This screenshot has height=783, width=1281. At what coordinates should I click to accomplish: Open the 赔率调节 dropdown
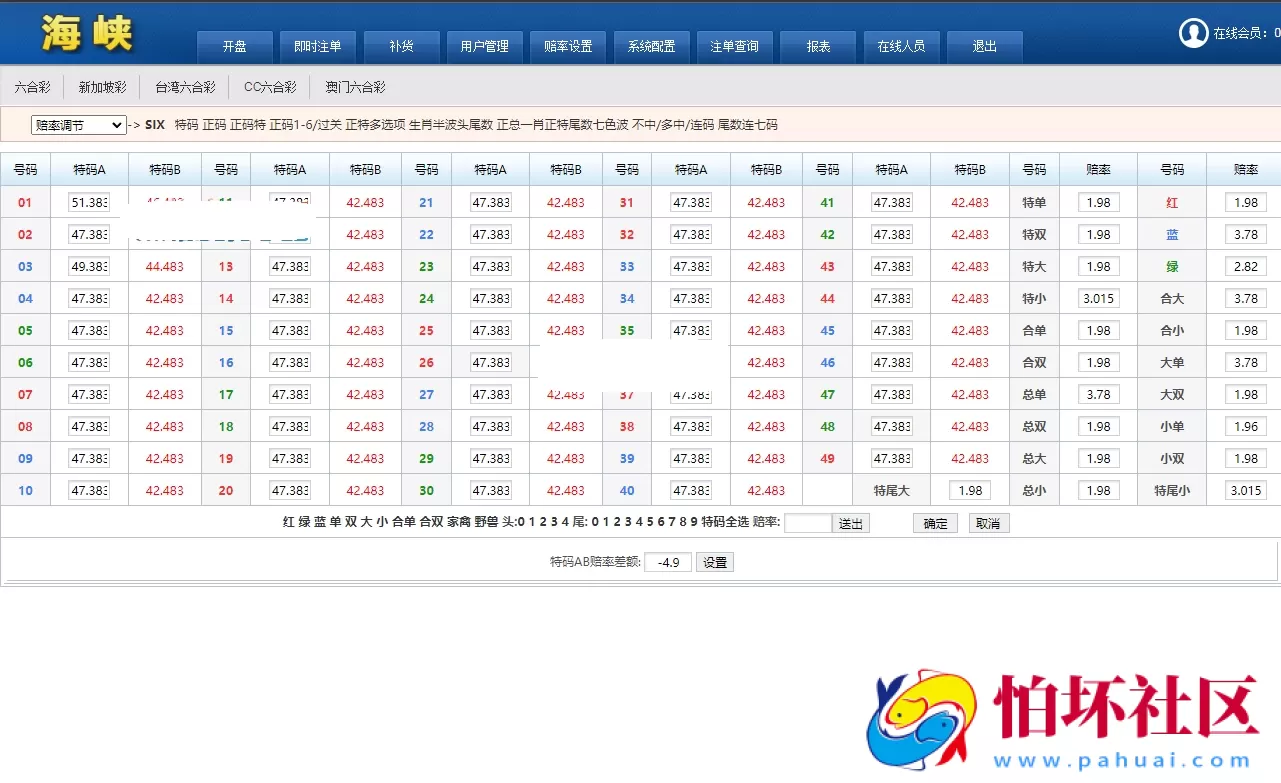click(x=78, y=125)
